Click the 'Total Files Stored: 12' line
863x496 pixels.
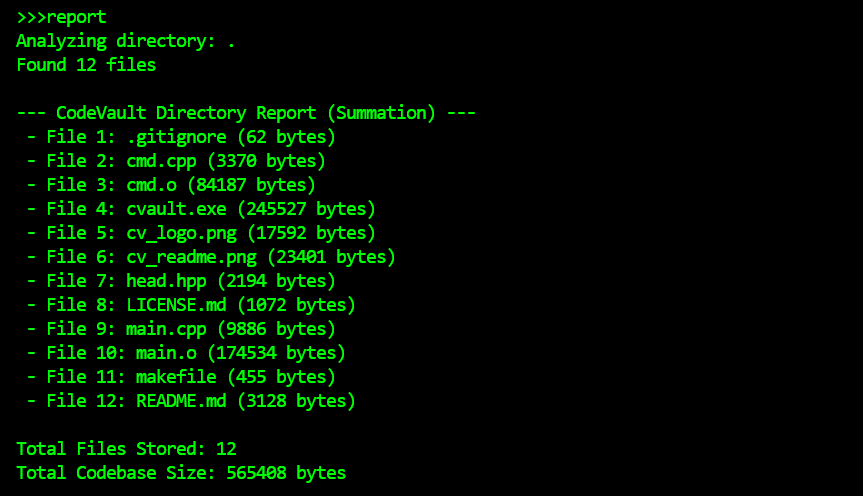[126, 449]
